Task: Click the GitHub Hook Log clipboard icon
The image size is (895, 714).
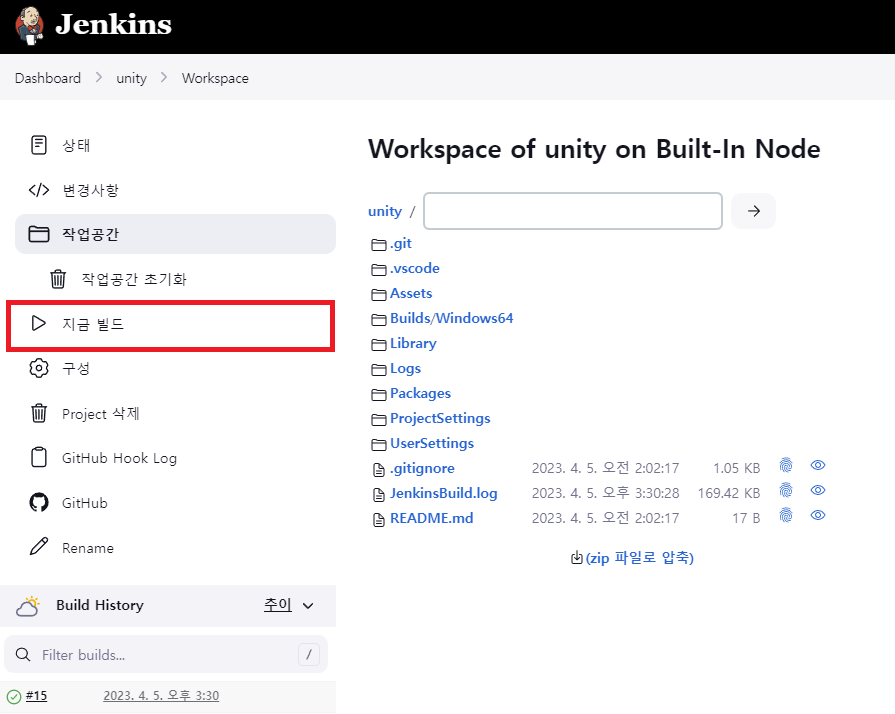Action: (39, 457)
